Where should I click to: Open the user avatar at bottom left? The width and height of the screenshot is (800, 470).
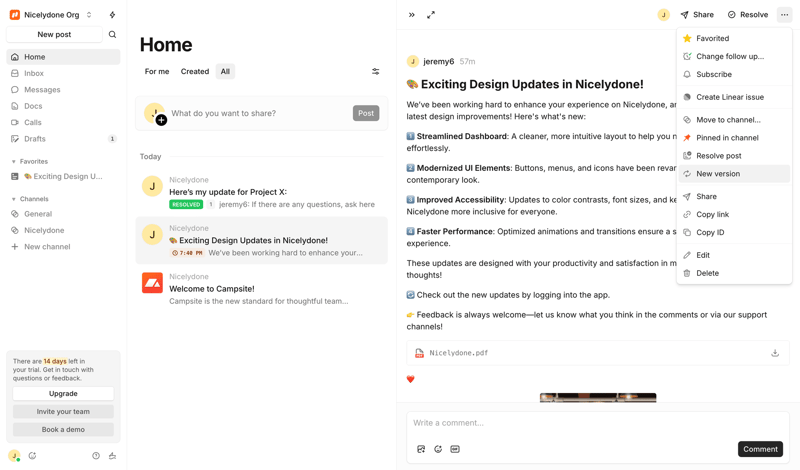14,456
